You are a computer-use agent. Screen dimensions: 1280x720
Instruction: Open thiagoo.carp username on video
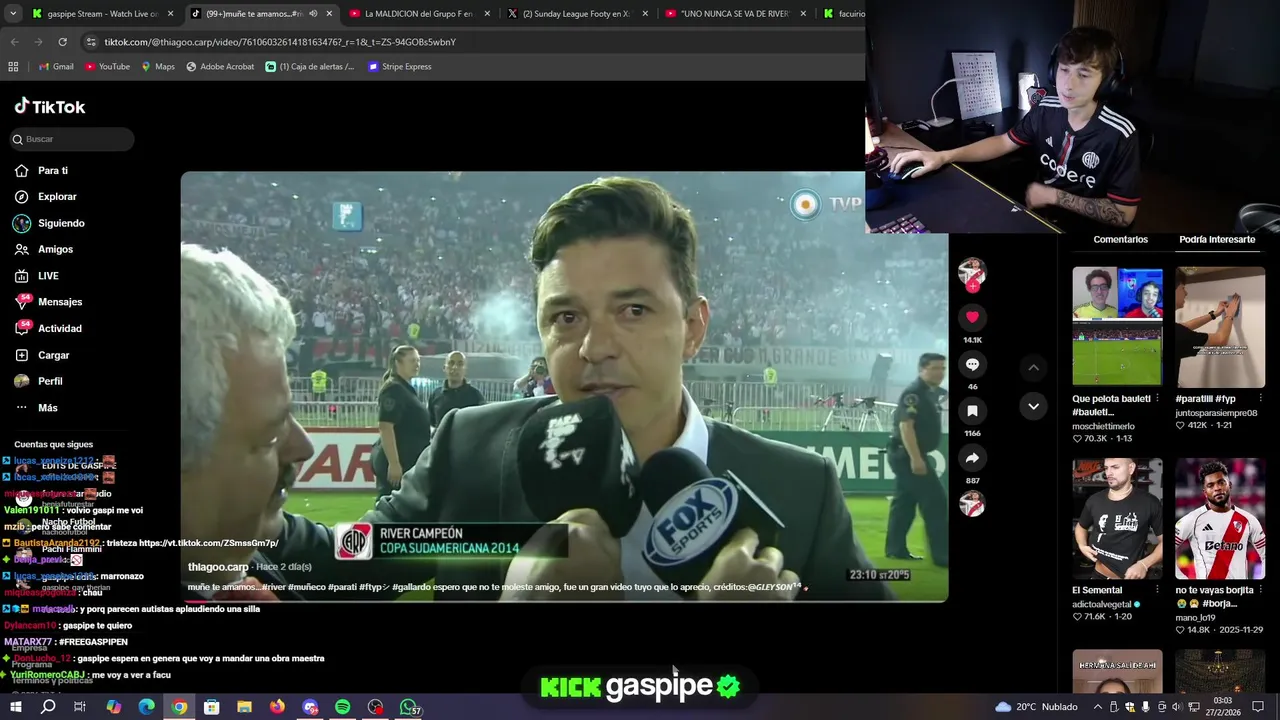[x=218, y=567]
